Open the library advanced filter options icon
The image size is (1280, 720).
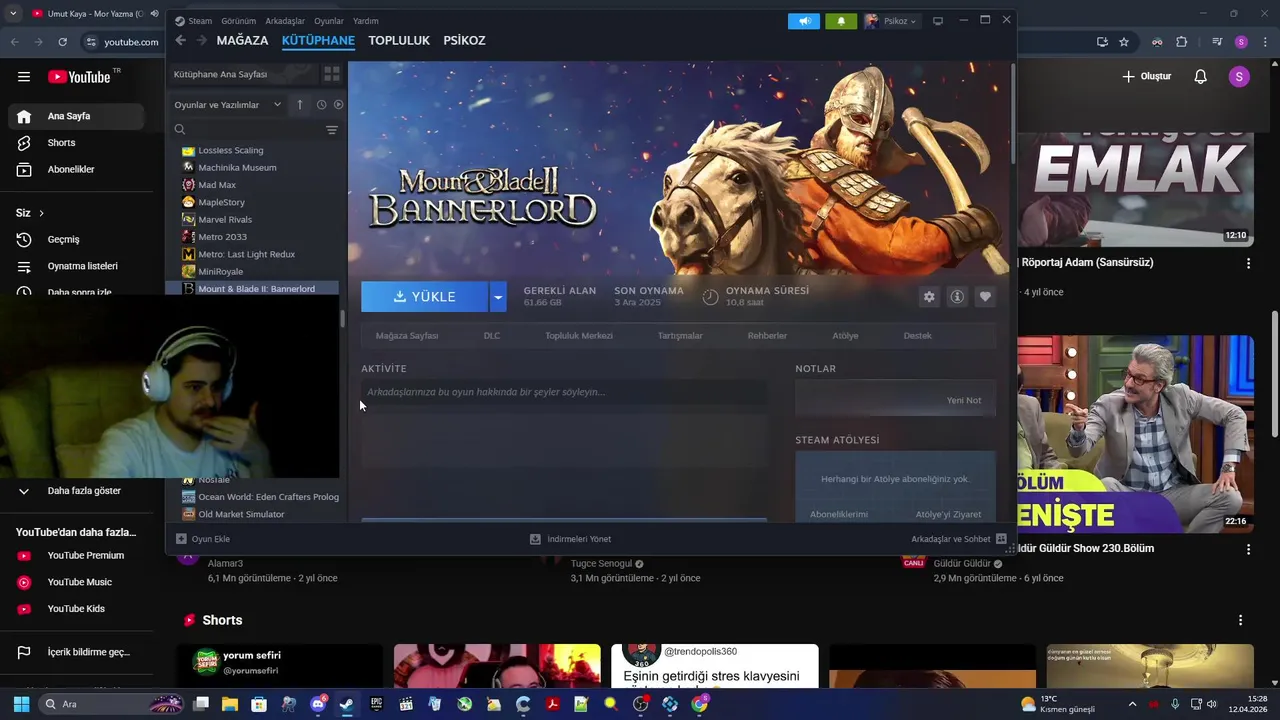tap(332, 130)
